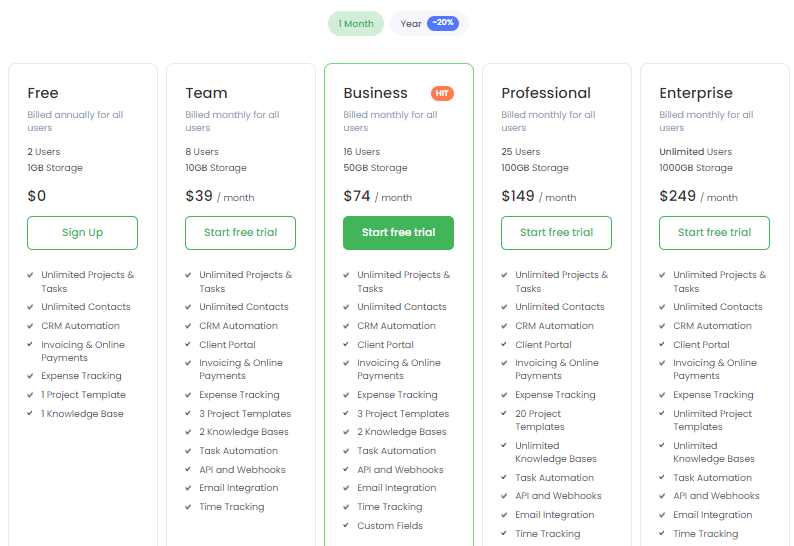Click checkmark next to Team Client Portal
Viewport: 794px width, 546px height.
click(x=190, y=345)
